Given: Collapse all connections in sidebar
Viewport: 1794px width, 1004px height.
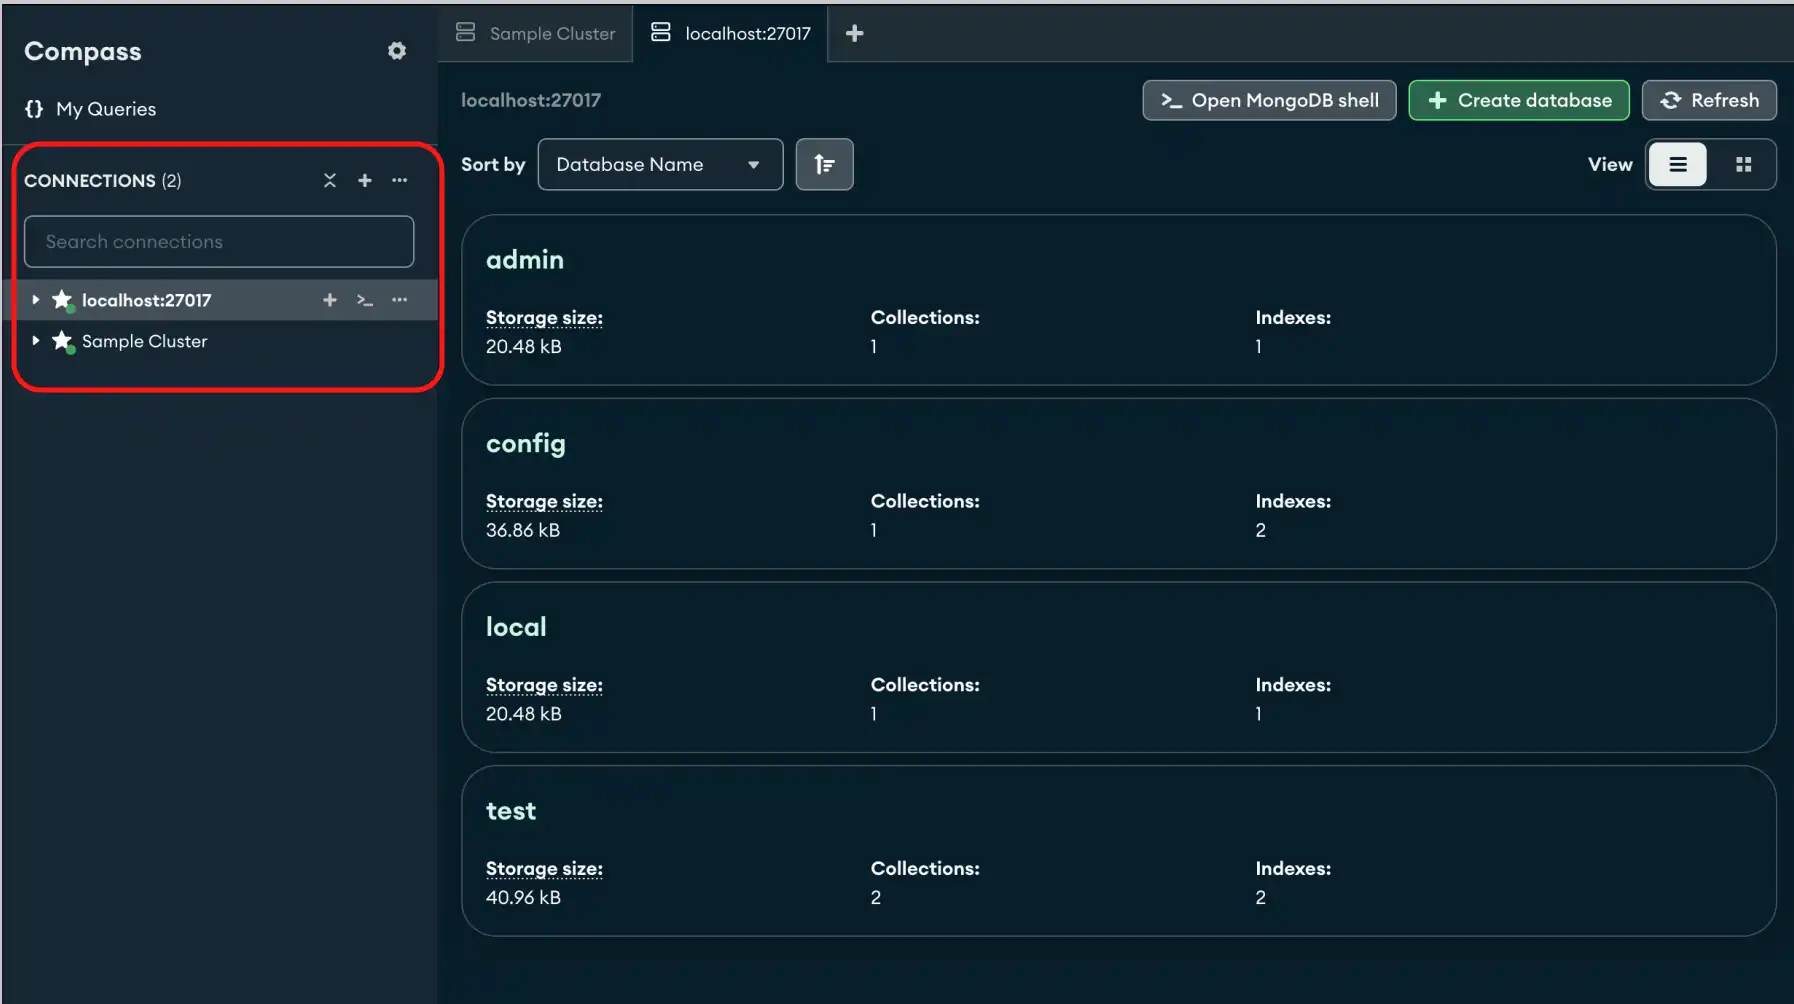Looking at the screenshot, I should (330, 180).
